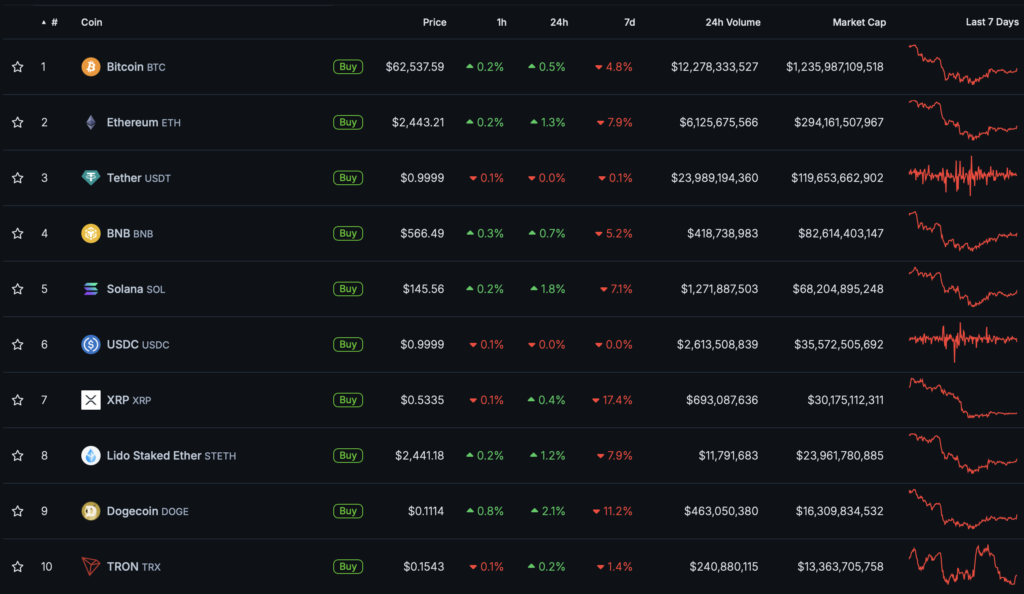Click the XRP logo icon
Viewport: 1024px width, 594px height.
(x=91, y=400)
